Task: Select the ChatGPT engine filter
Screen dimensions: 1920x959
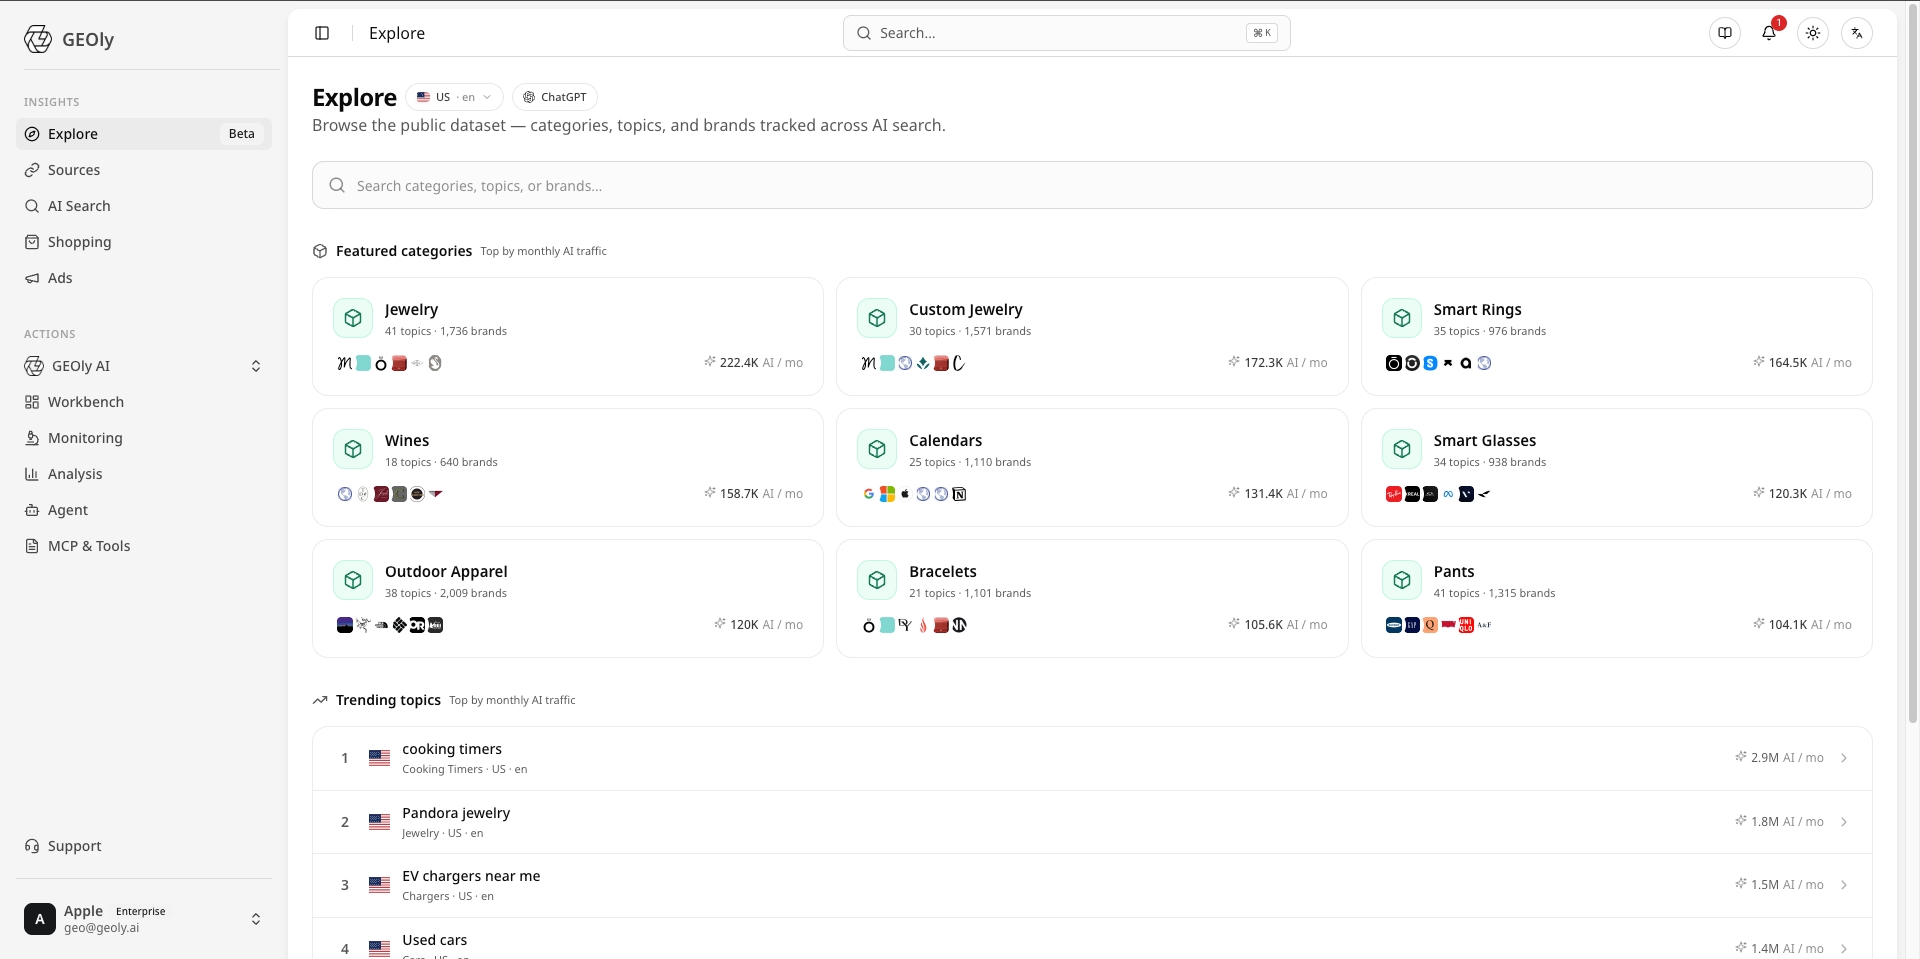Action: pyautogui.click(x=555, y=97)
